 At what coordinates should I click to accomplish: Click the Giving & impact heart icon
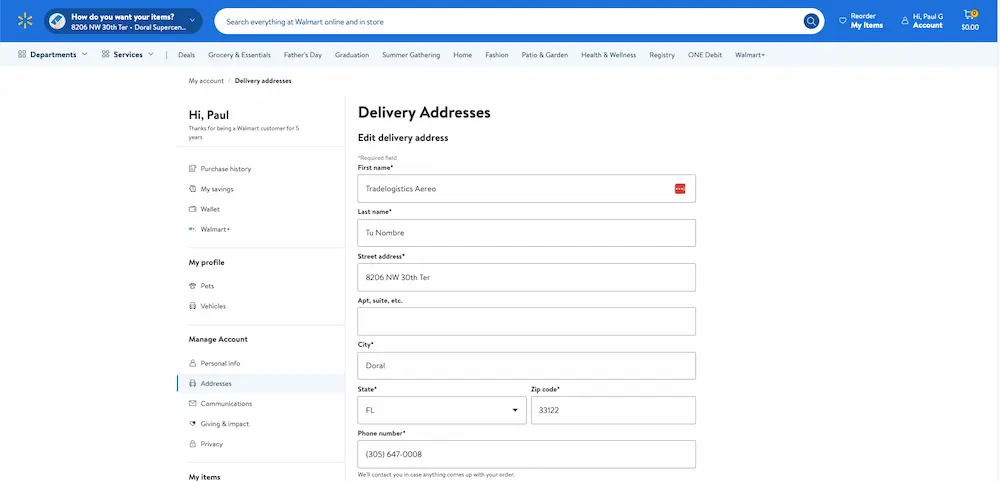pyautogui.click(x=193, y=424)
